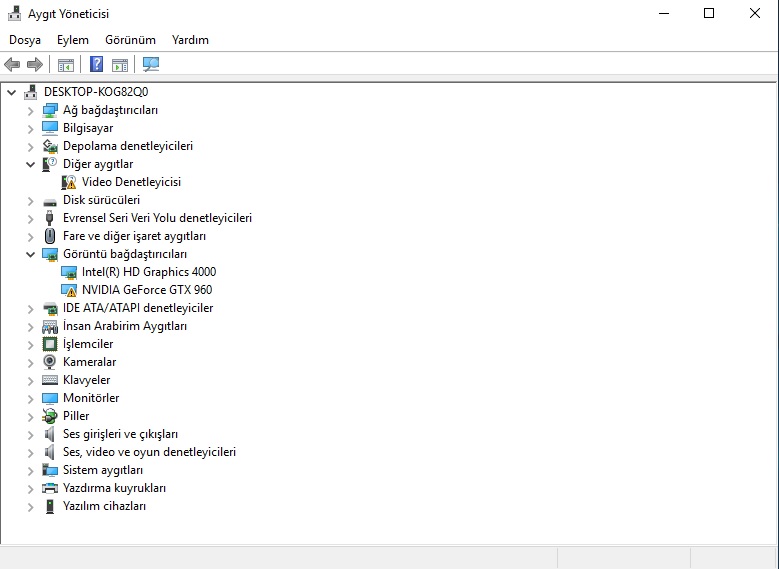Open the Dosya menu
The height and width of the screenshot is (569, 779).
click(x=25, y=40)
